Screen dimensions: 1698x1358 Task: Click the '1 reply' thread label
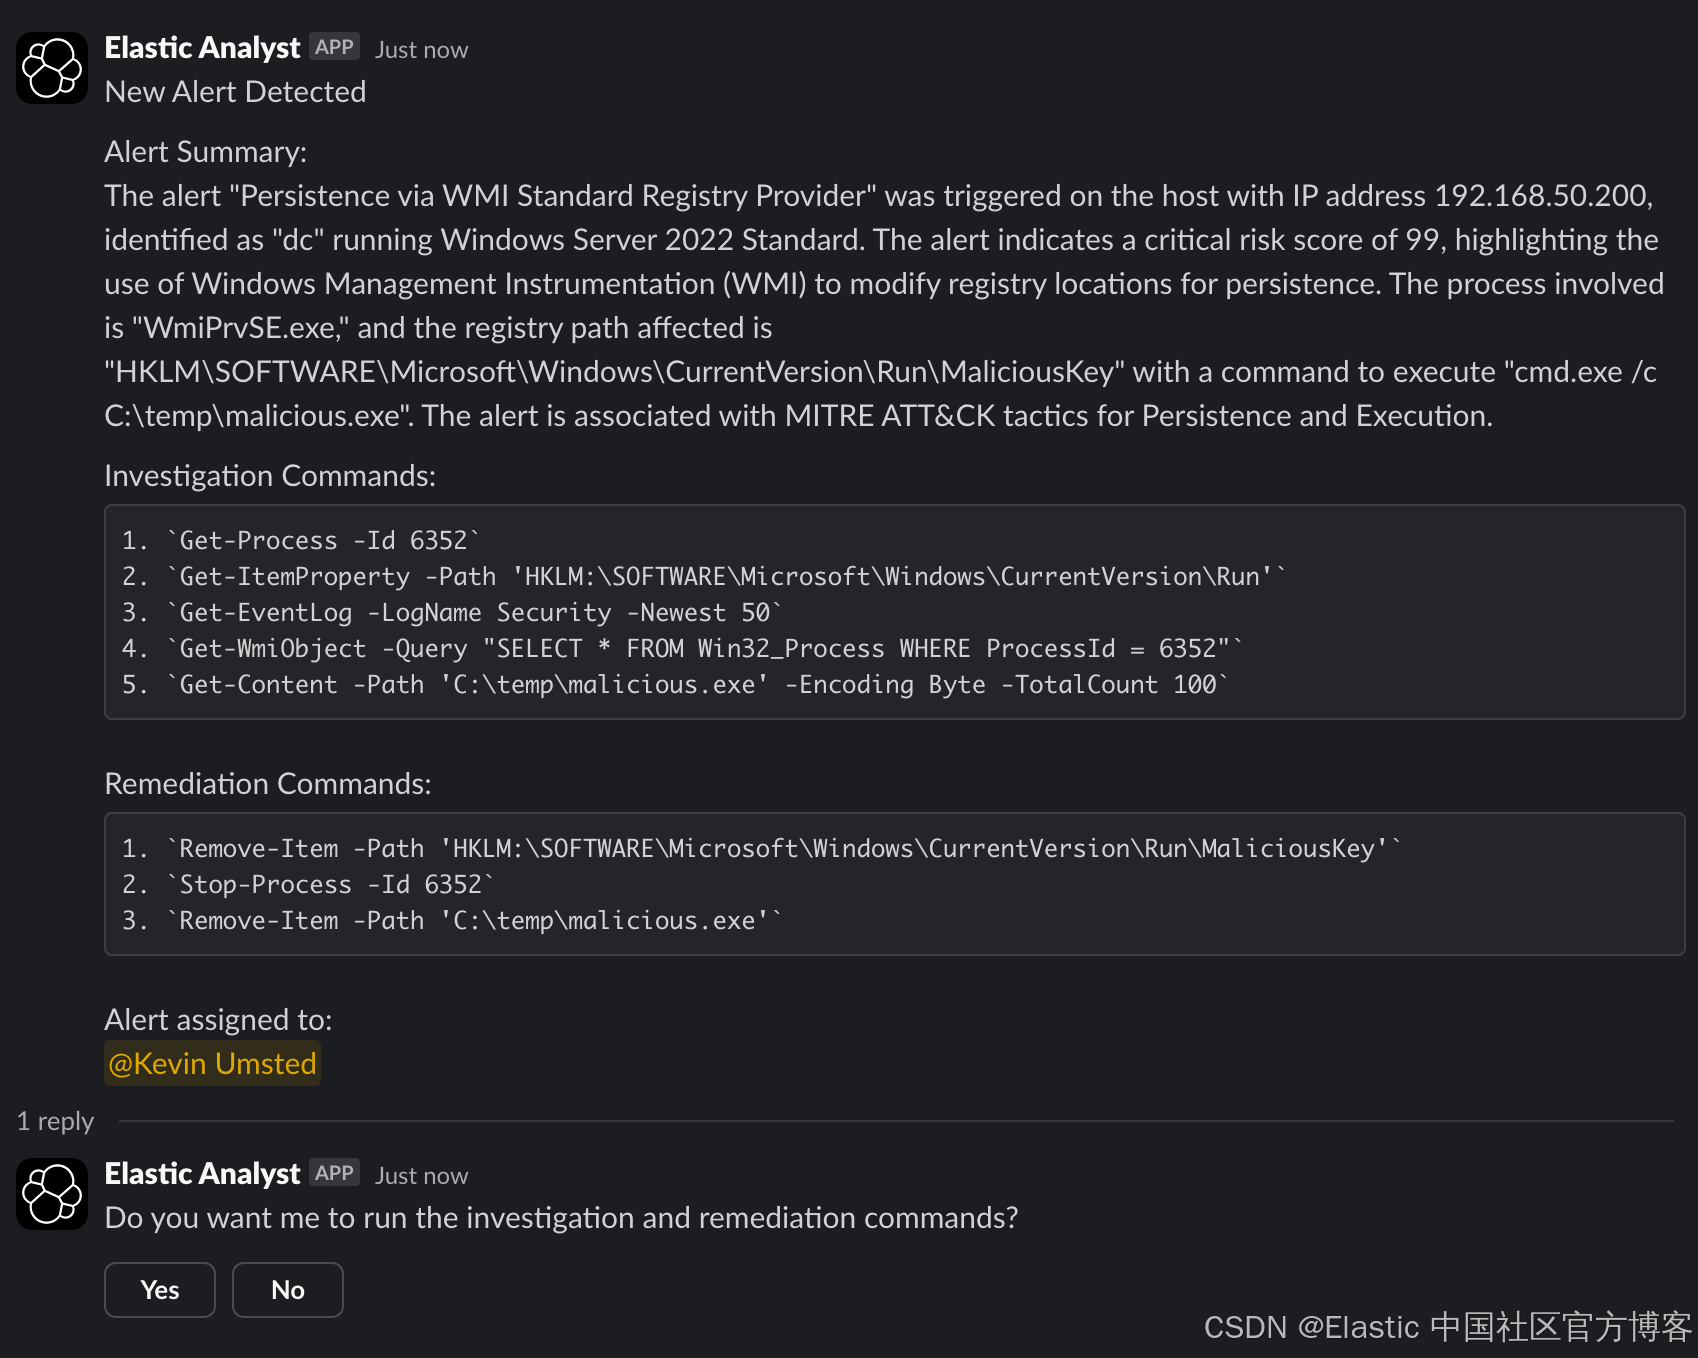(x=55, y=1121)
